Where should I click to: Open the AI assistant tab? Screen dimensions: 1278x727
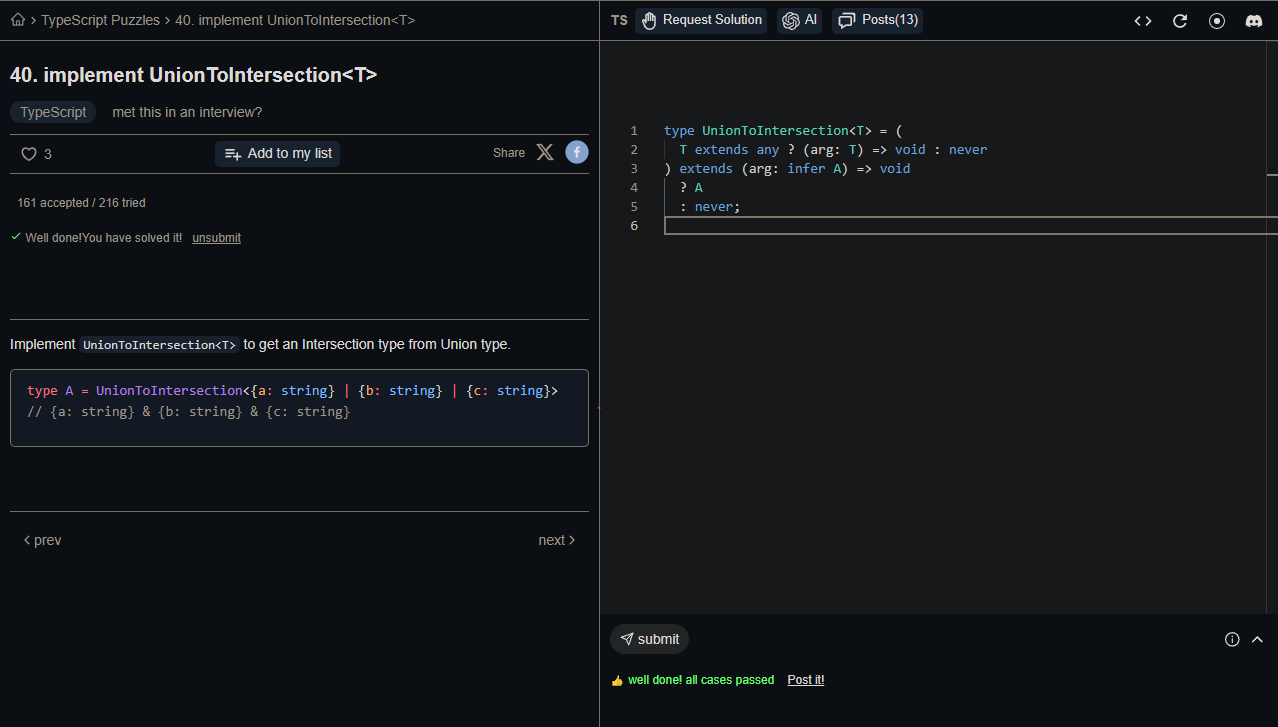pos(800,20)
